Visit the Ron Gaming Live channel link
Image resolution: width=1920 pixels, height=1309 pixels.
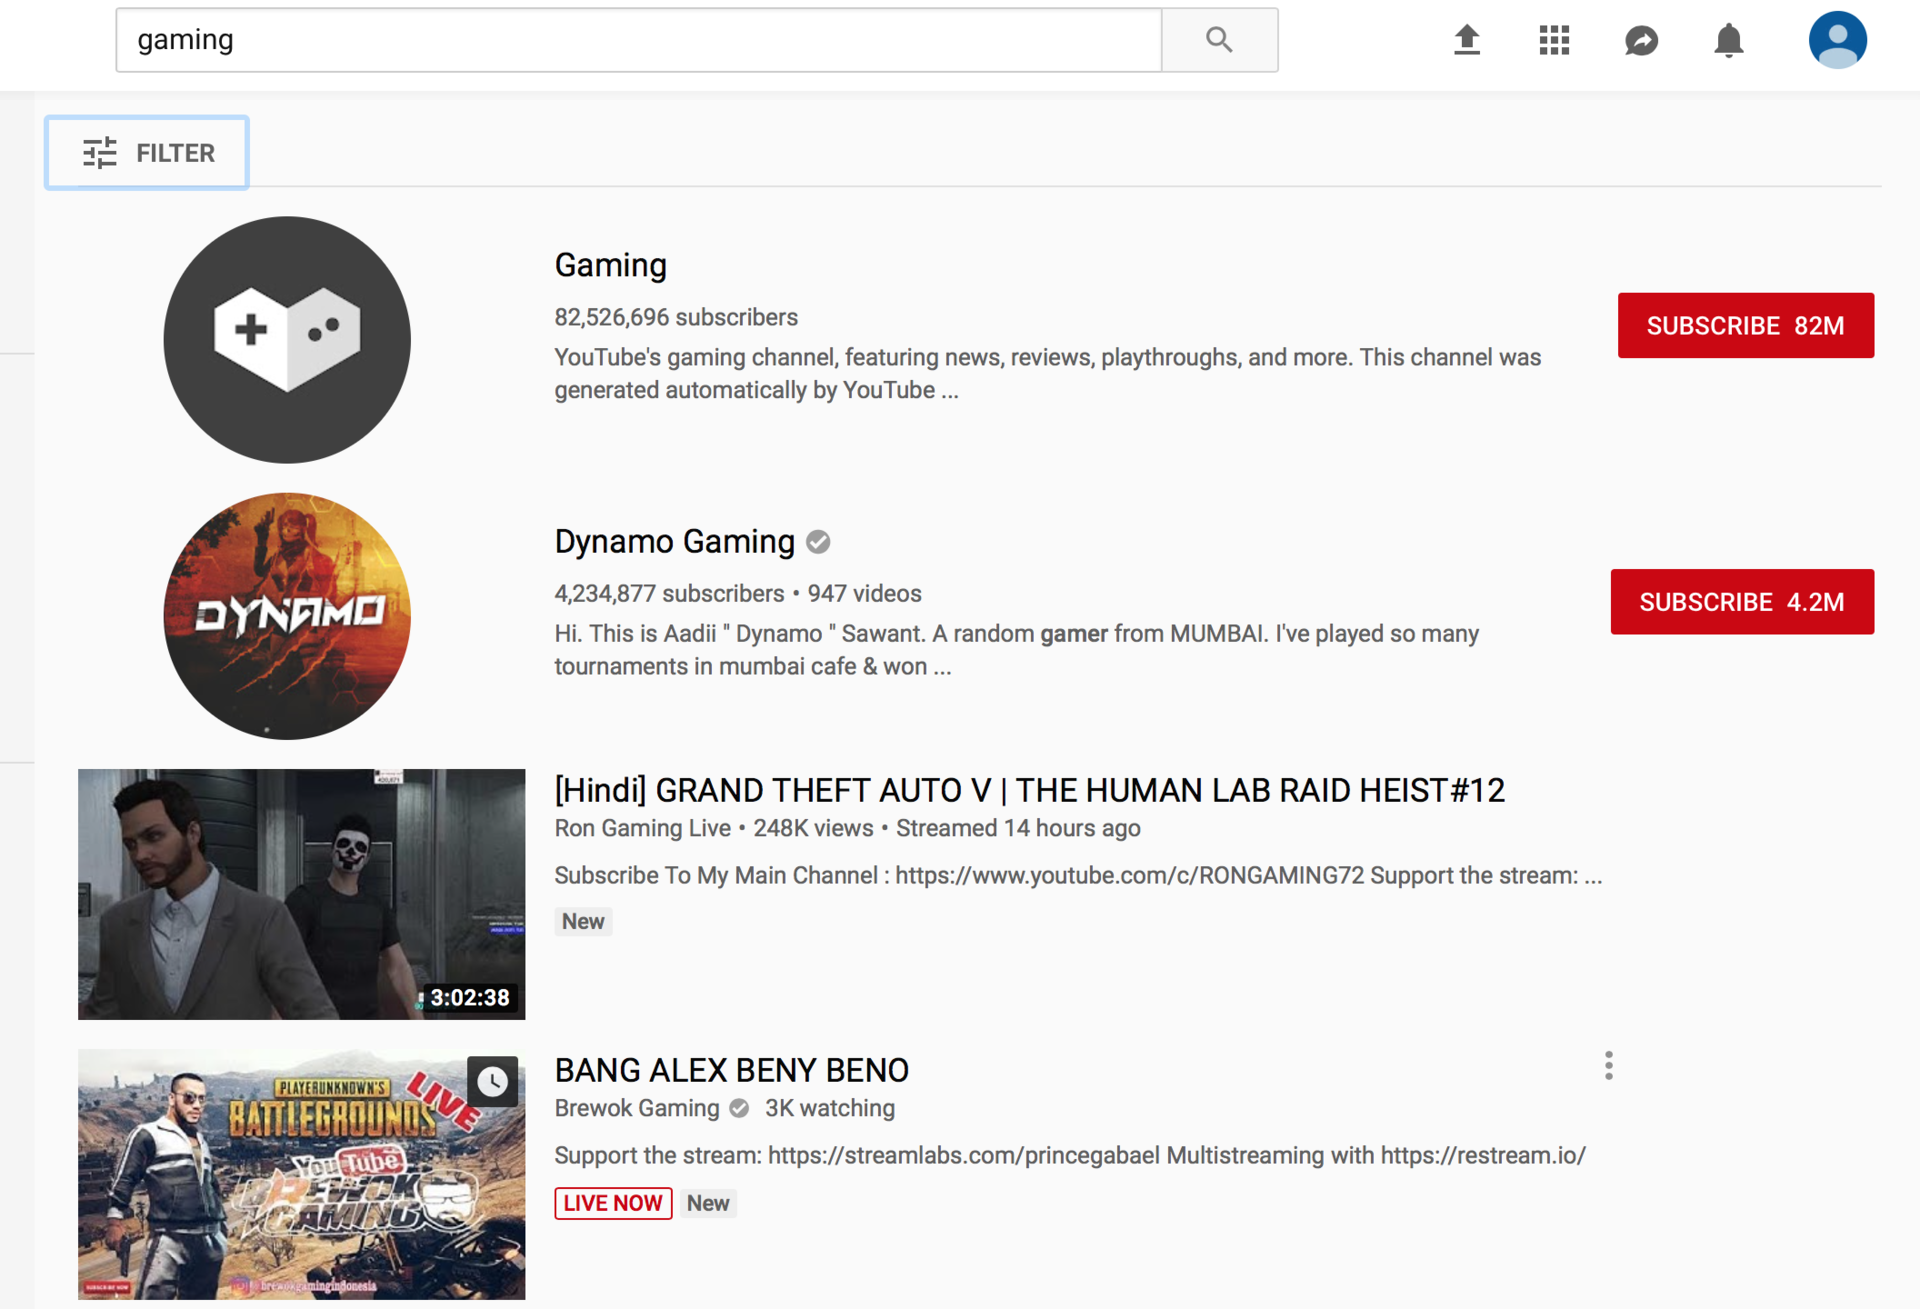tap(642, 828)
